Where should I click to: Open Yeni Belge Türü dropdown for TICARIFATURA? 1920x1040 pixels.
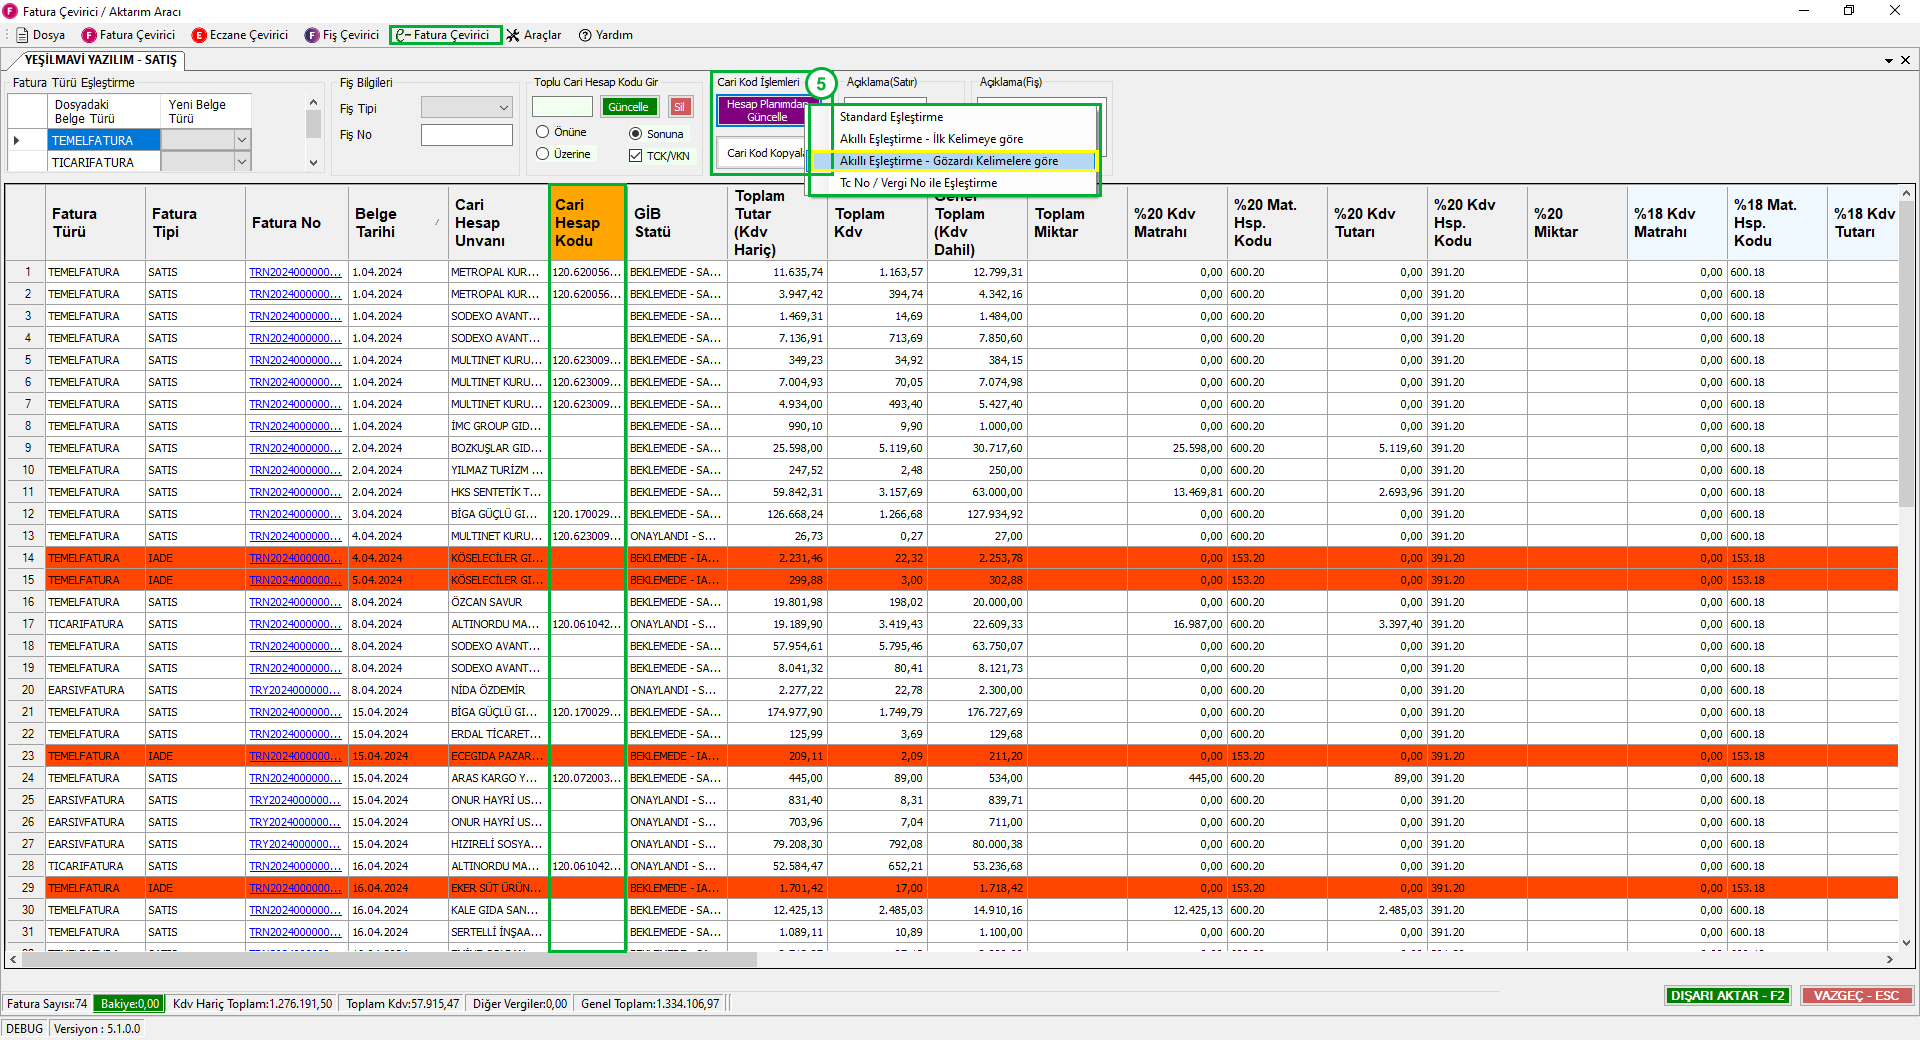(x=241, y=162)
